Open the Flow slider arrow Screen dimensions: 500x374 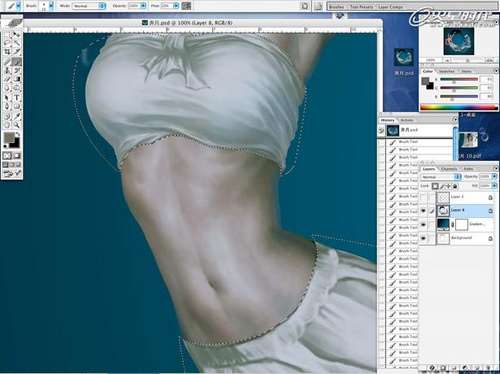[176, 6]
